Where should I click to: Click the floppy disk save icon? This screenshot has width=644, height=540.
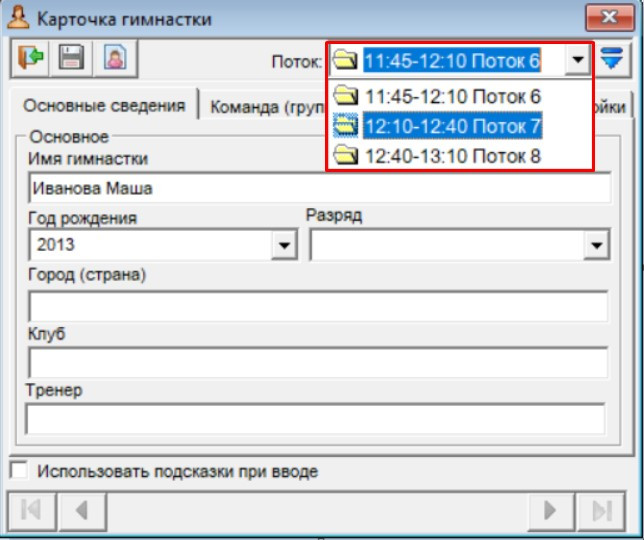(70, 59)
